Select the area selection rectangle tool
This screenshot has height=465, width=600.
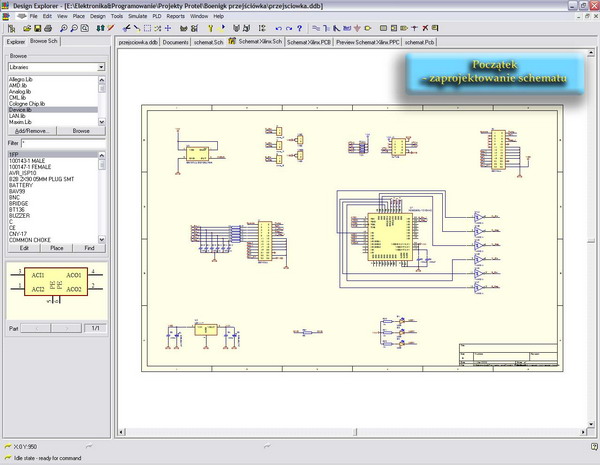[147, 28]
